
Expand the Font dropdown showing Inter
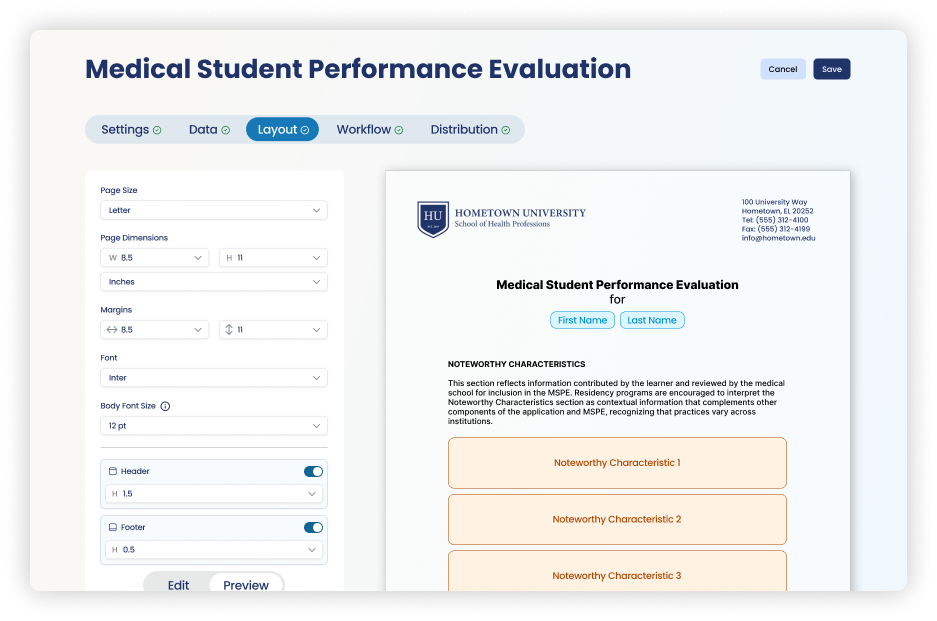214,378
